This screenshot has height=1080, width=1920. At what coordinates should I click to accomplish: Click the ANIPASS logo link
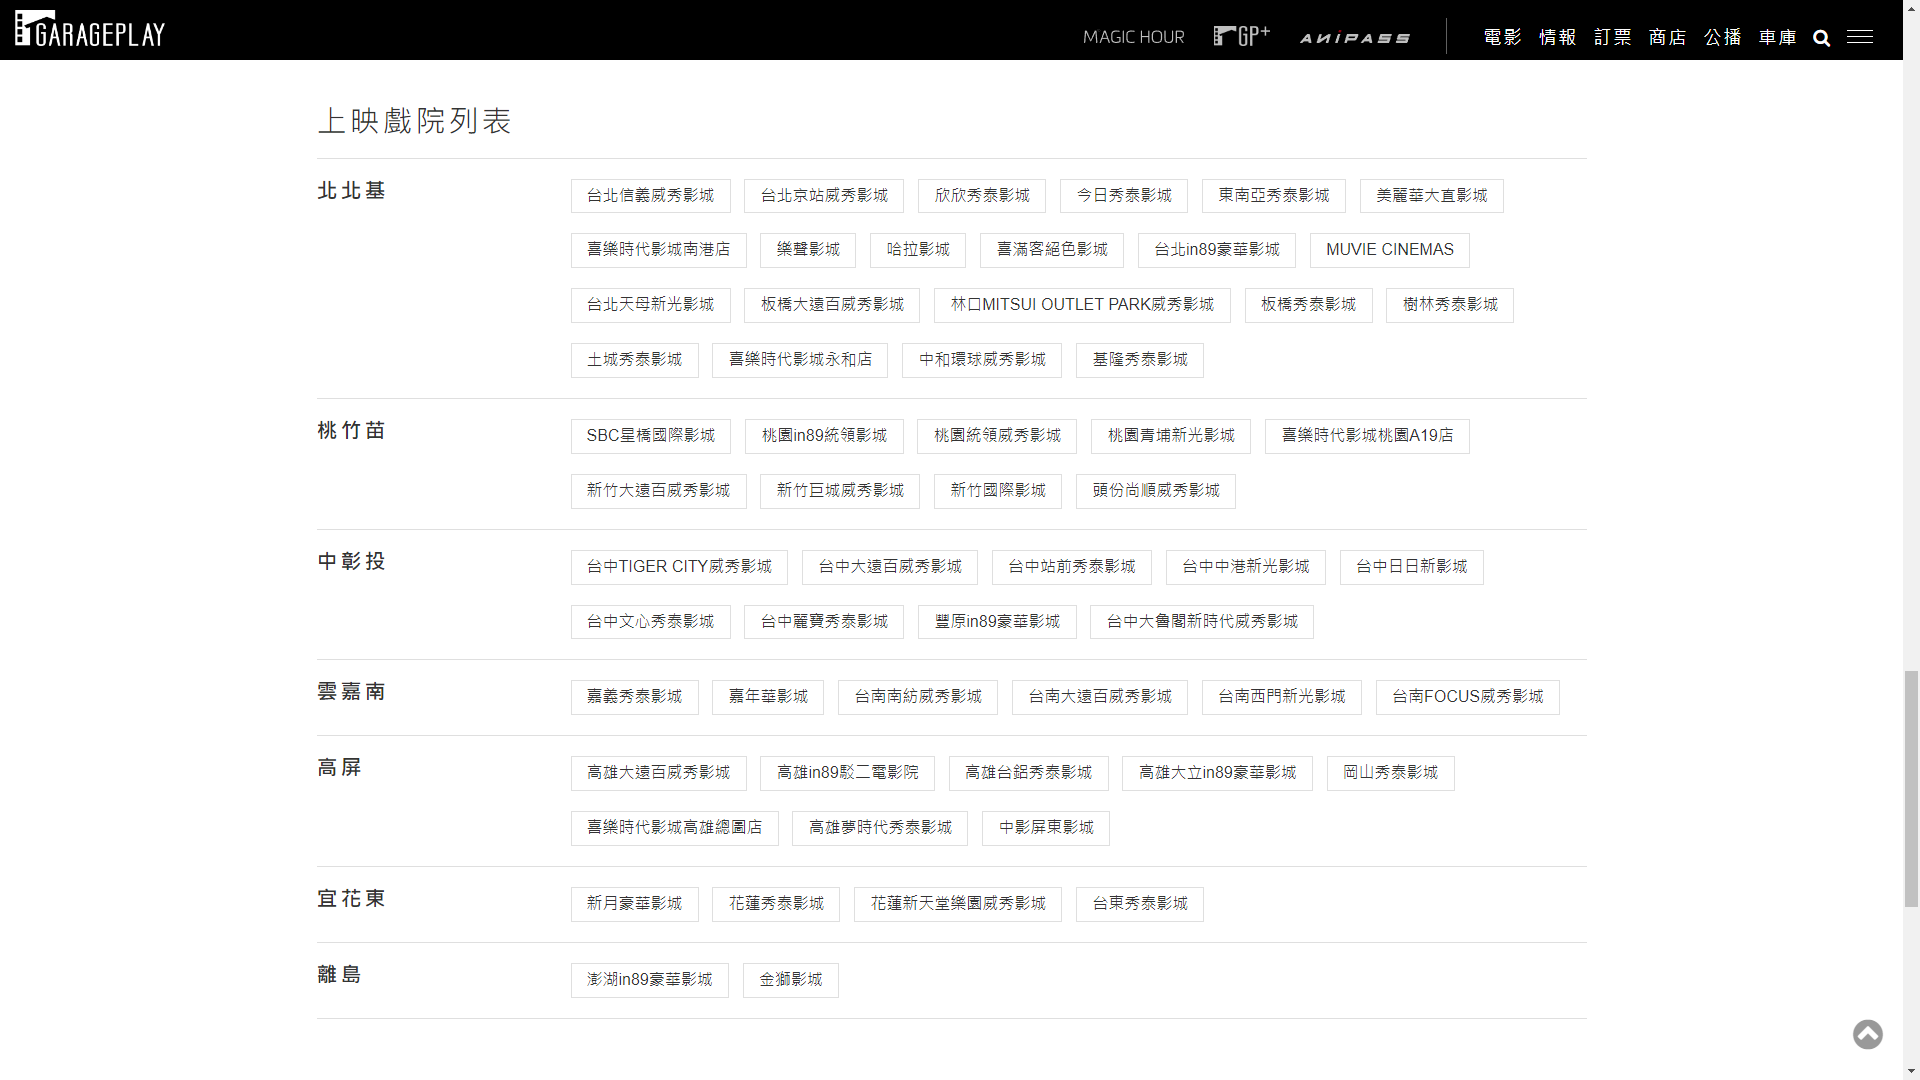pyautogui.click(x=1355, y=38)
